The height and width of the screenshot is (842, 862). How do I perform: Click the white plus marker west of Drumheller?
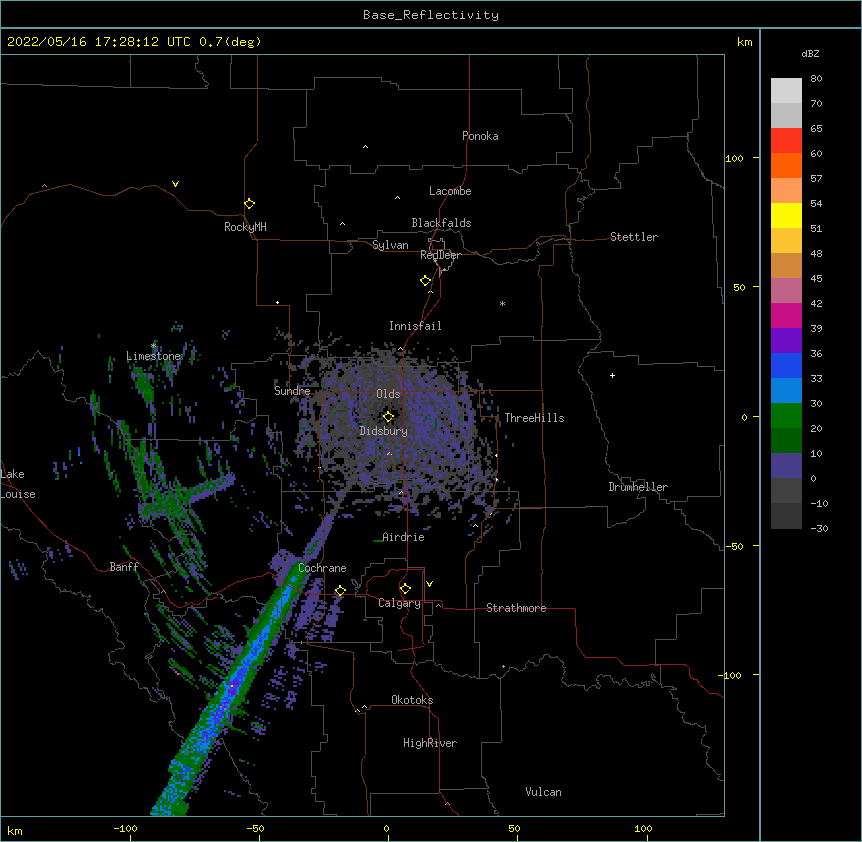click(x=612, y=375)
